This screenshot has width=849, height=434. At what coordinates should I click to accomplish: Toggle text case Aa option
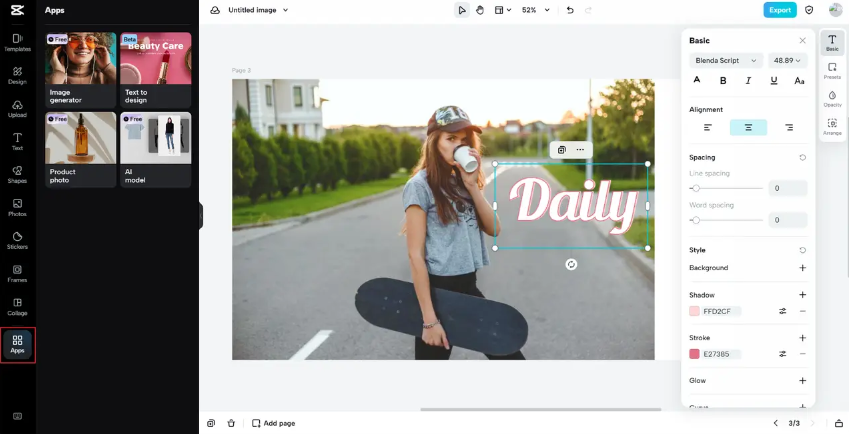click(x=799, y=80)
